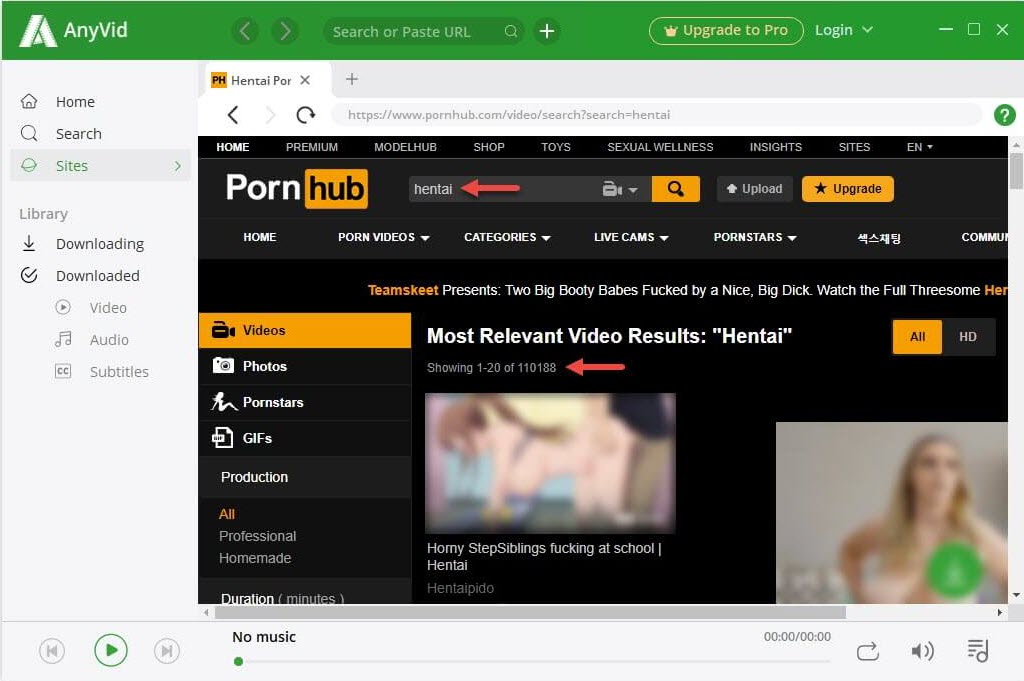The width and height of the screenshot is (1024, 681).
Task: Expand the LIVE CAMS dropdown
Action: (x=631, y=238)
